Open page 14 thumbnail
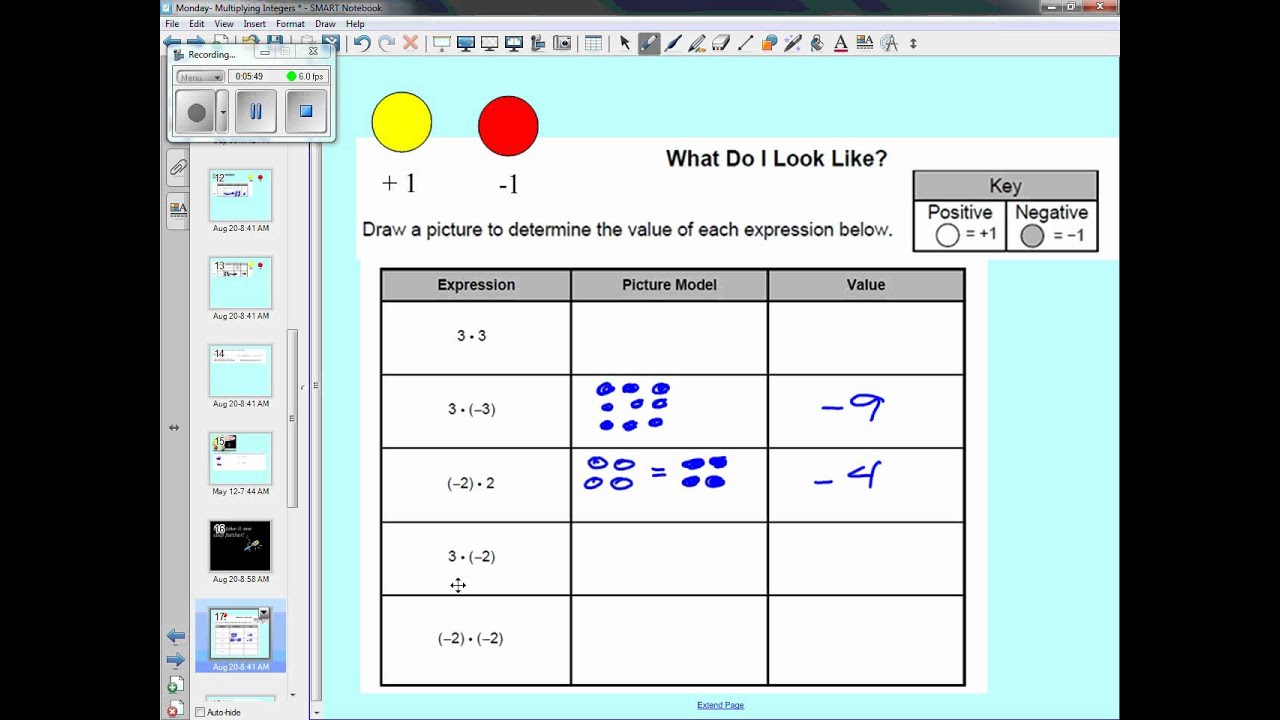 click(240, 371)
